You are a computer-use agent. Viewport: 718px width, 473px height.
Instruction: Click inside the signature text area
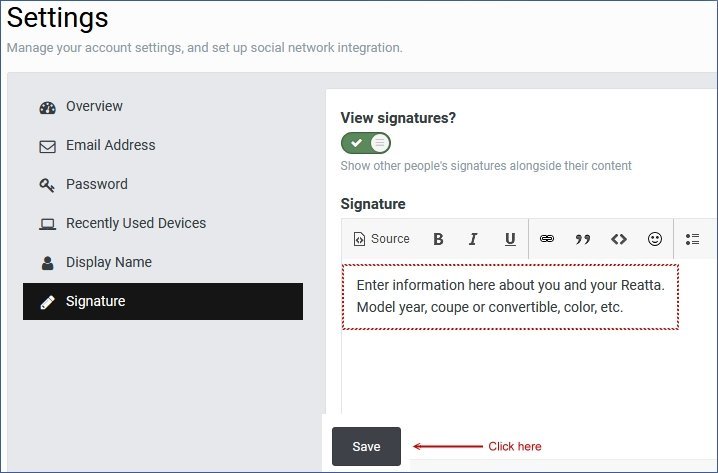point(510,297)
